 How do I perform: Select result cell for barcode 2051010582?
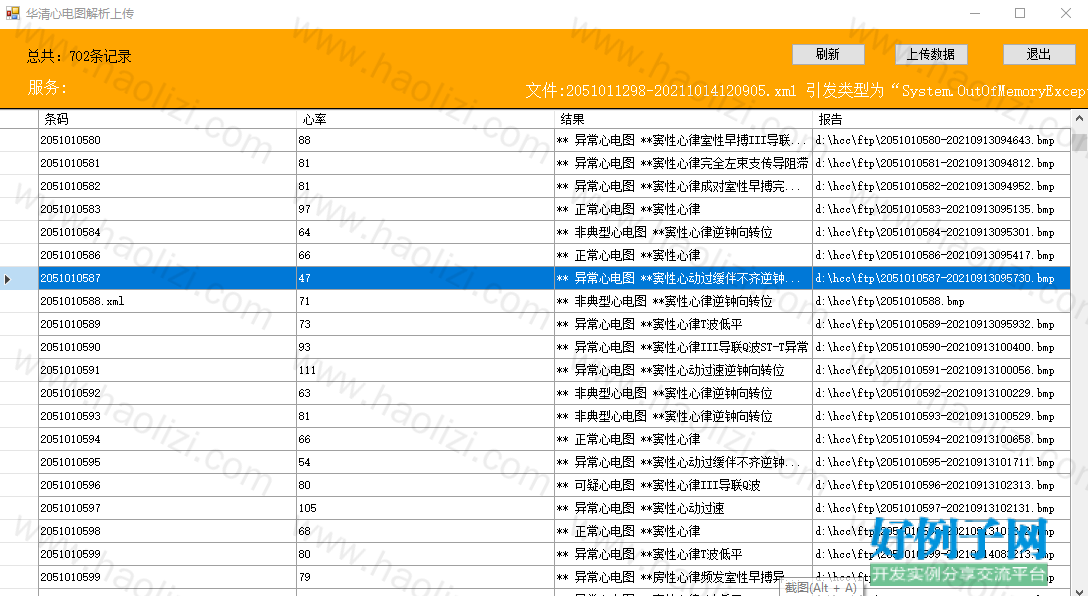pos(683,186)
